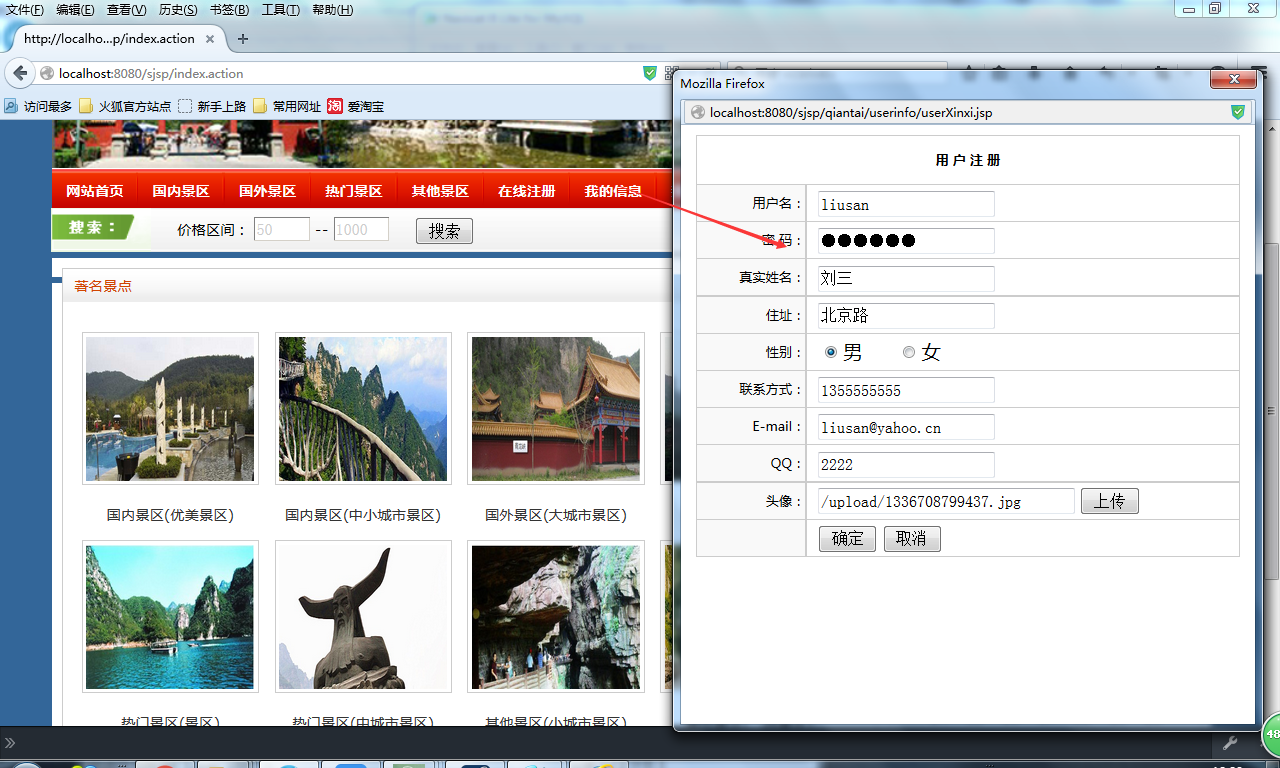This screenshot has height=768, width=1280.
Task: Click the minimum price field showing 50
Action: [282, 229]
